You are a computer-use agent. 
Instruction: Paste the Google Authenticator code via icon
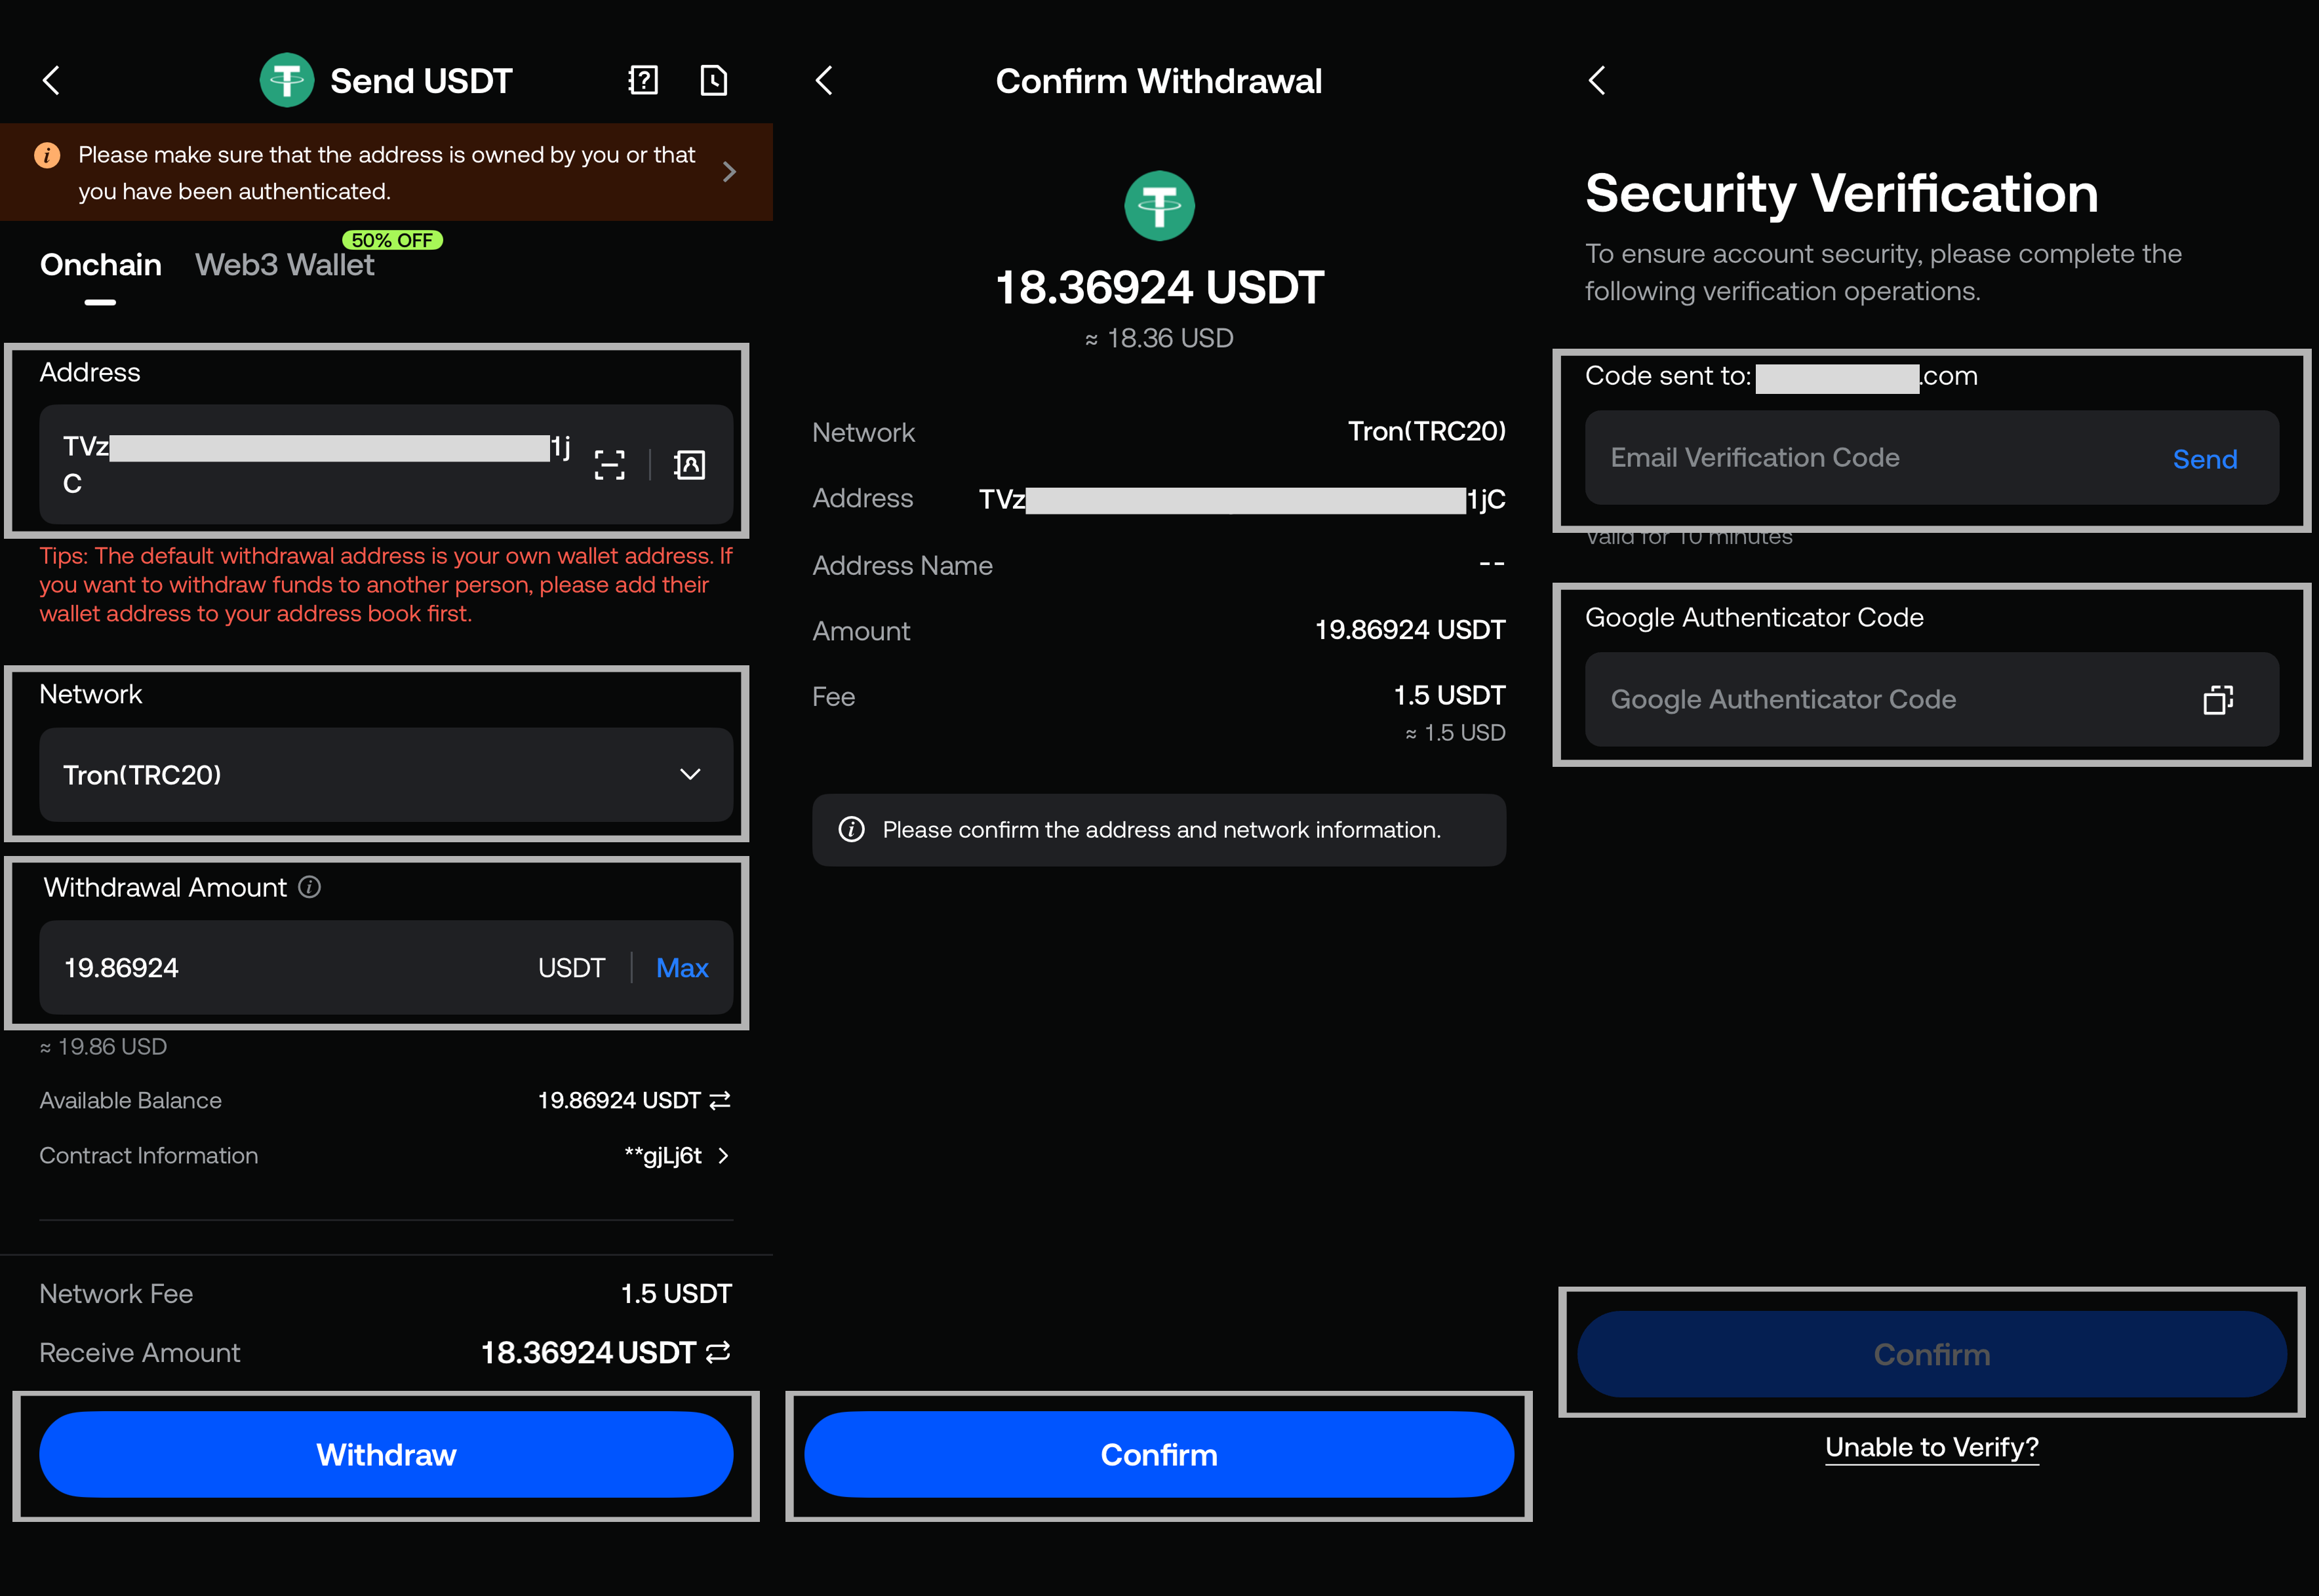point(2218,700)
